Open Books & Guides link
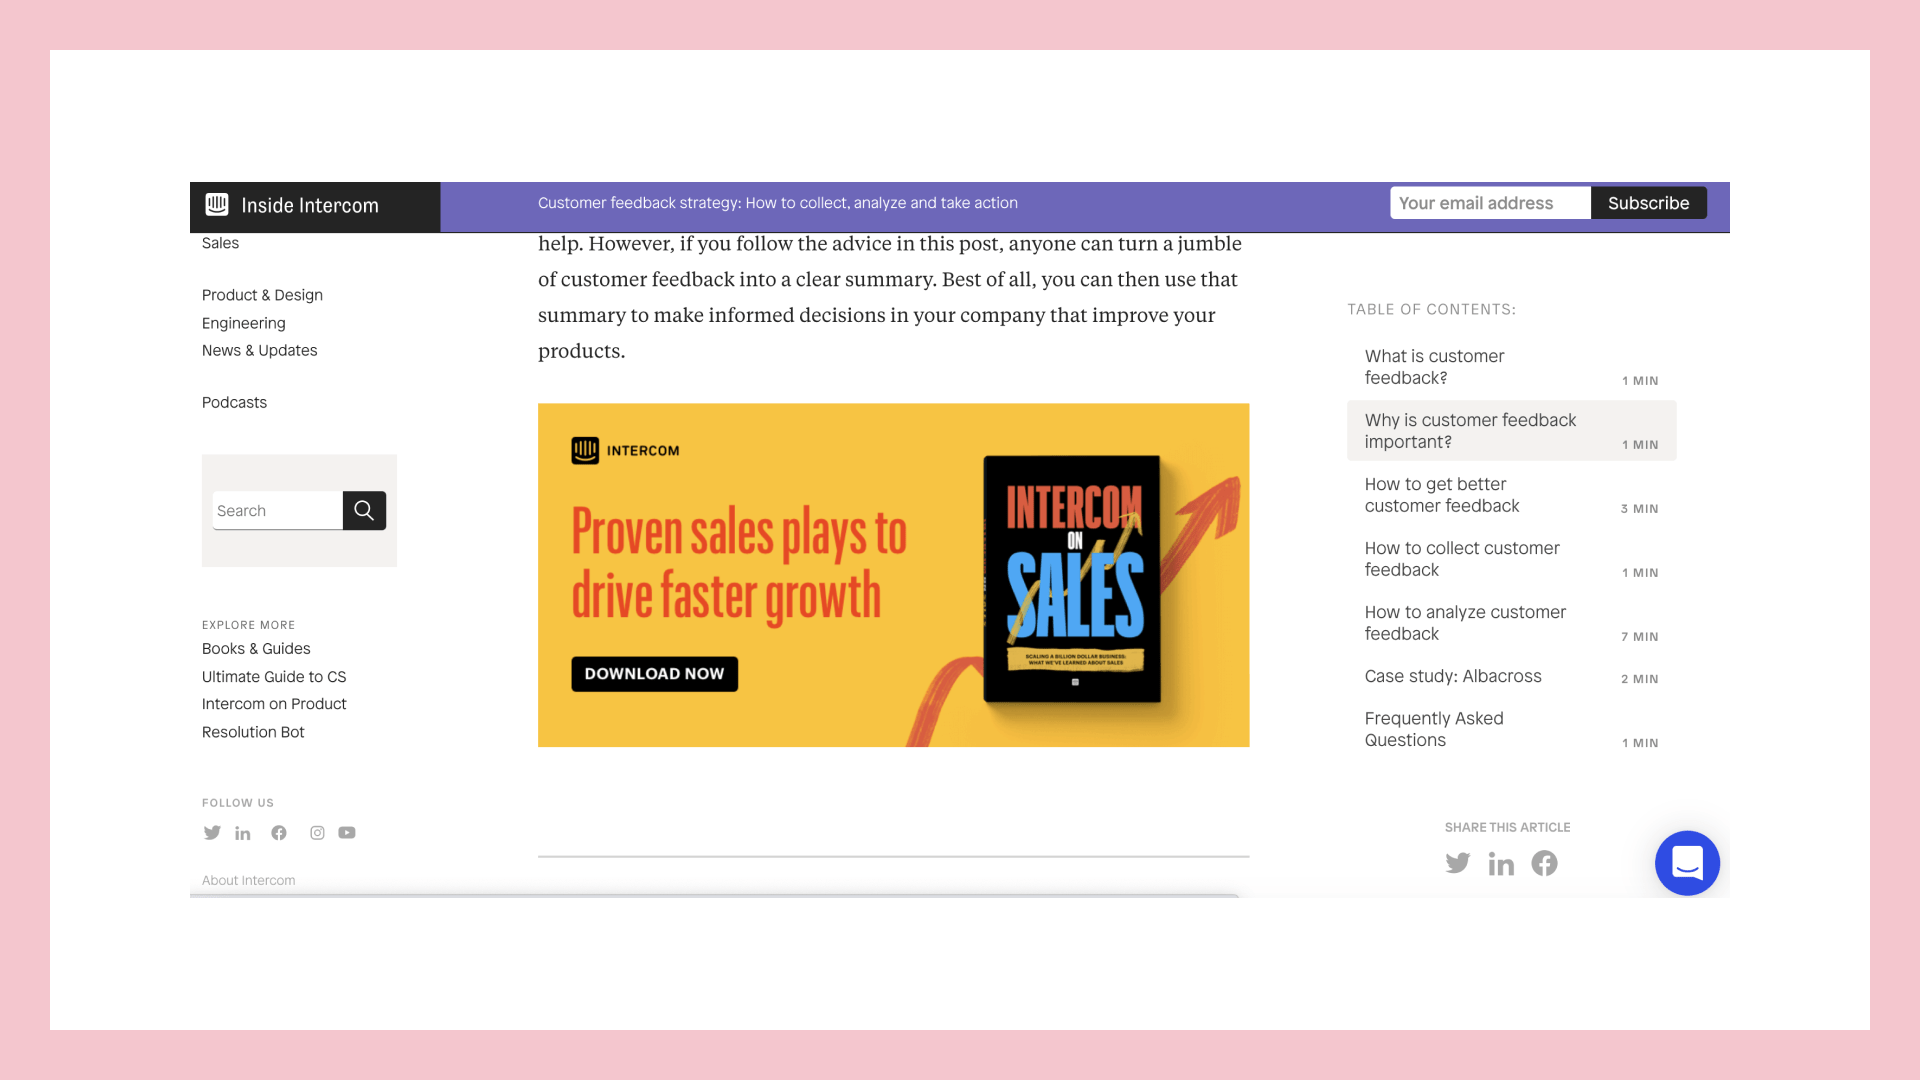The width and height of the screenshot is (1920, 1080). pyautogui.click(x=256, y=649)
